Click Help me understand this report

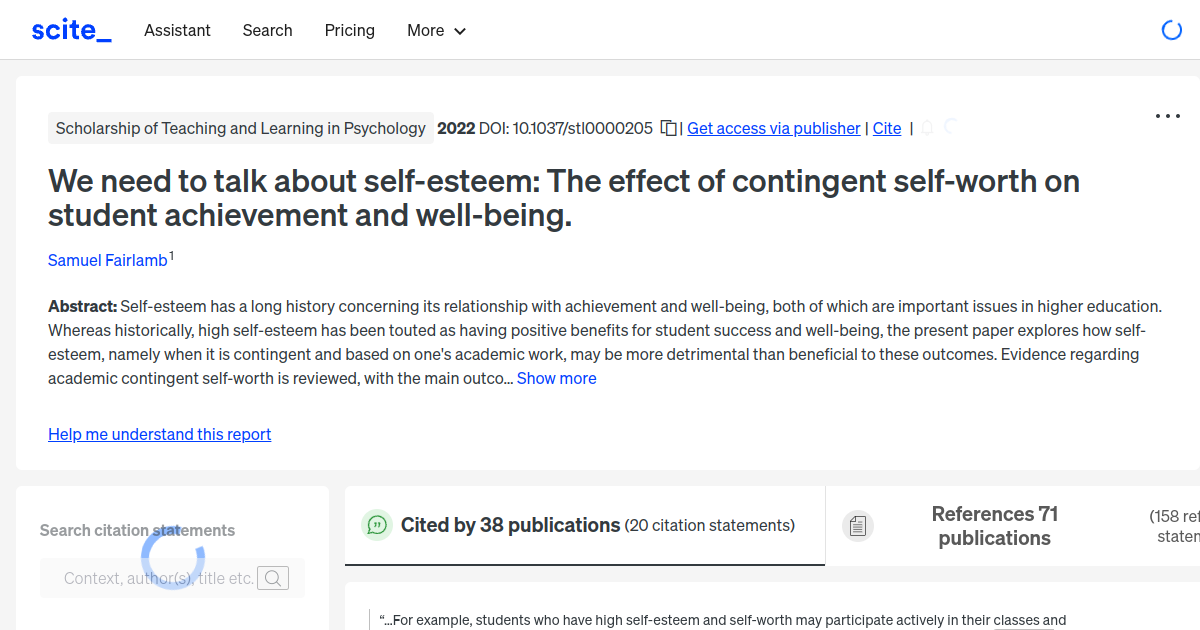click(159, 434)
